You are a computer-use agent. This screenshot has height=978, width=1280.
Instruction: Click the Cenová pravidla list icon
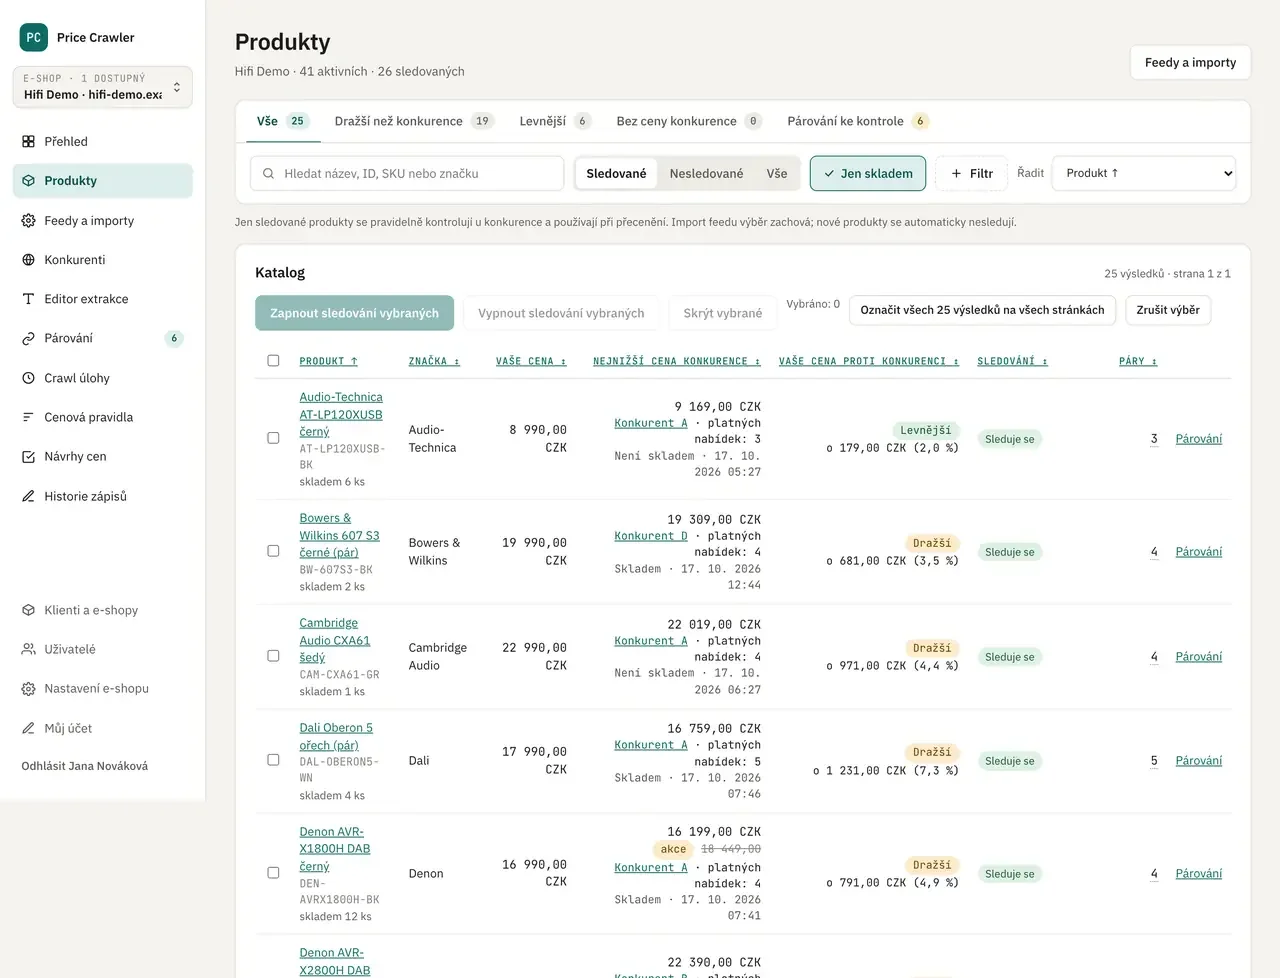pos(28,417)
